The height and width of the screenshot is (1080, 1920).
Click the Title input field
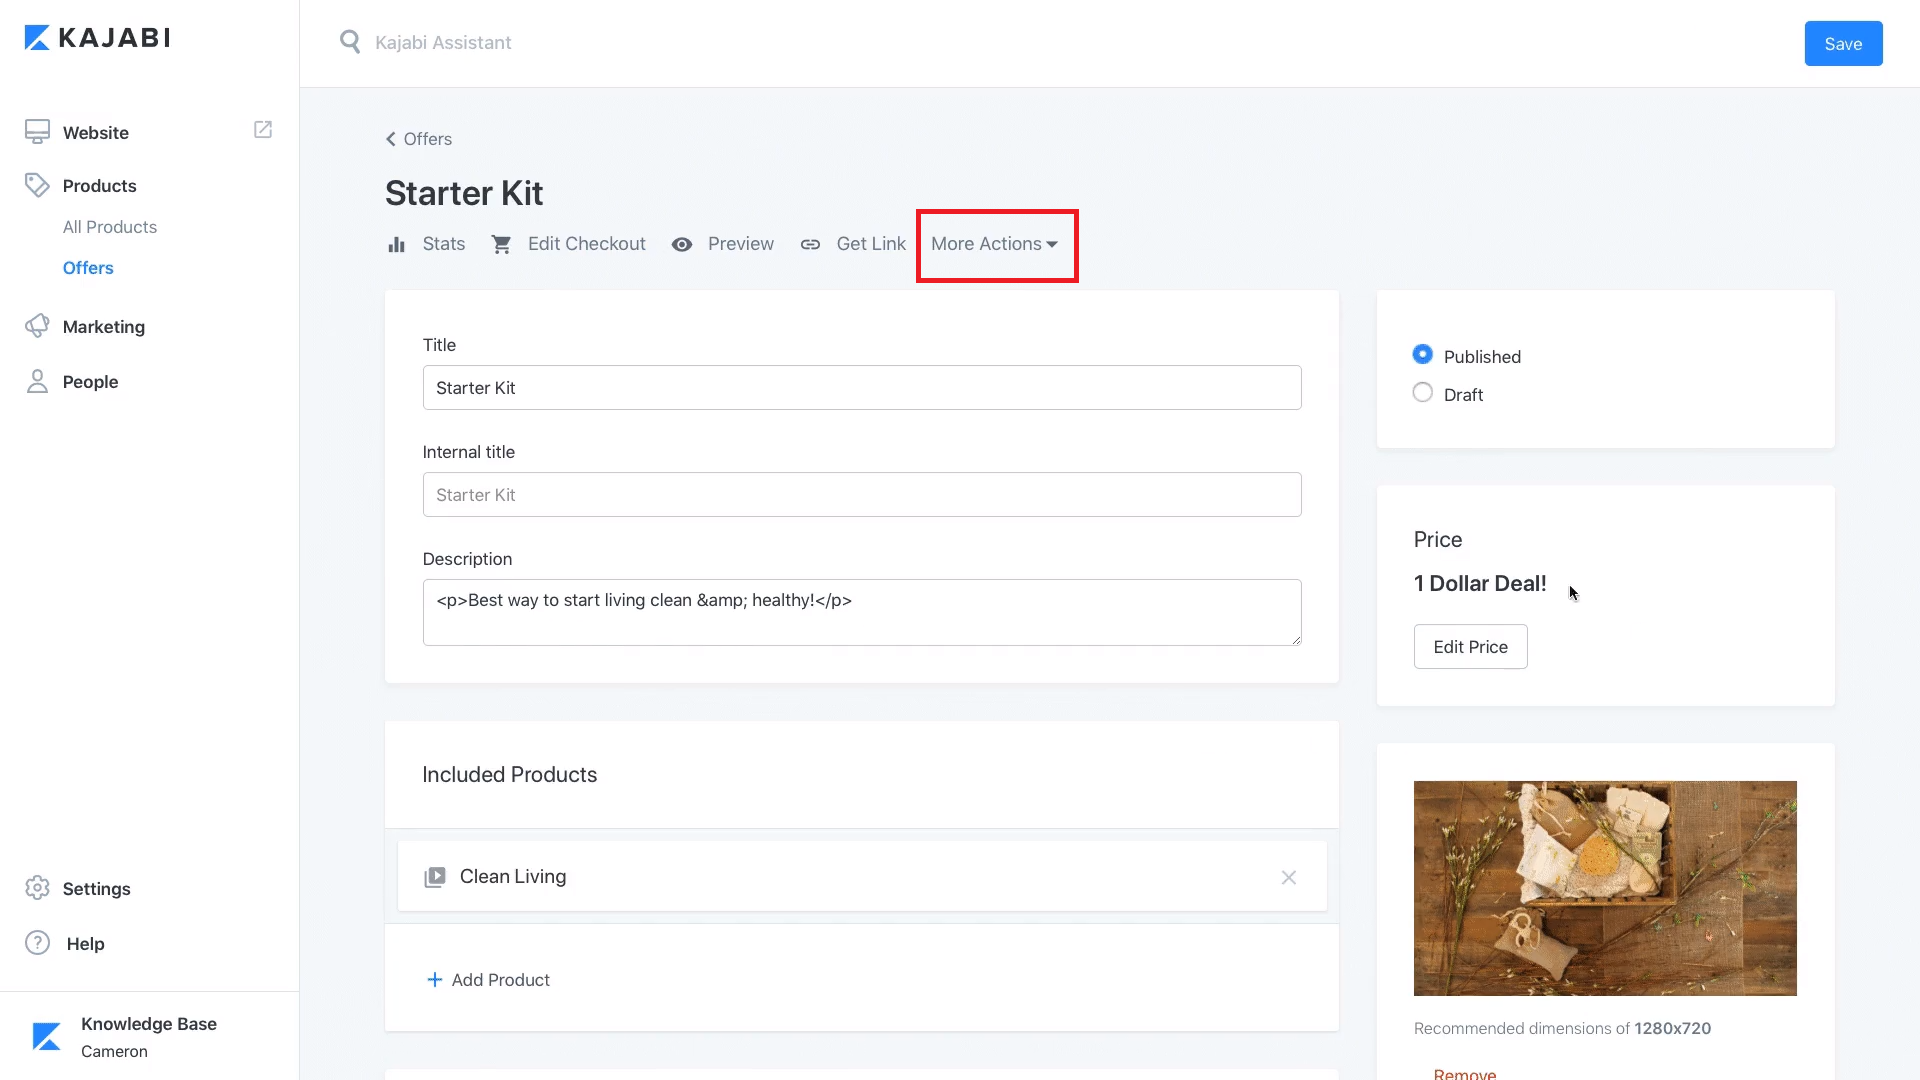(862, 387)
